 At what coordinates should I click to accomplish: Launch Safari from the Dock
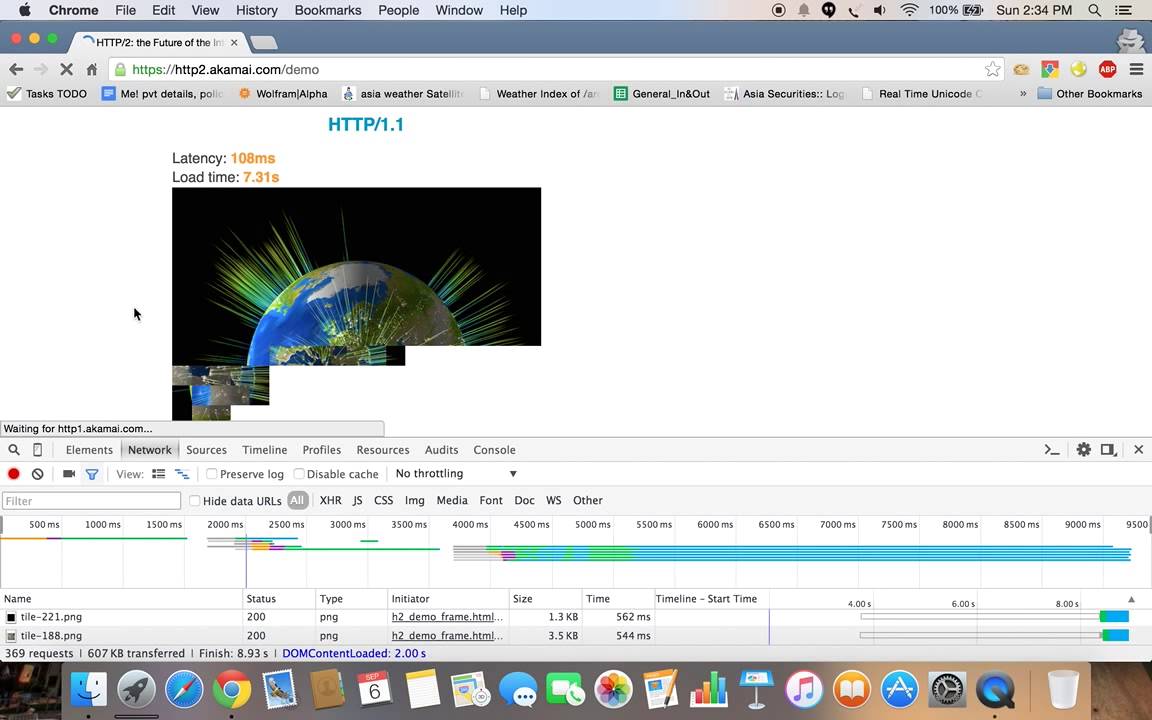tap(184, 689)
